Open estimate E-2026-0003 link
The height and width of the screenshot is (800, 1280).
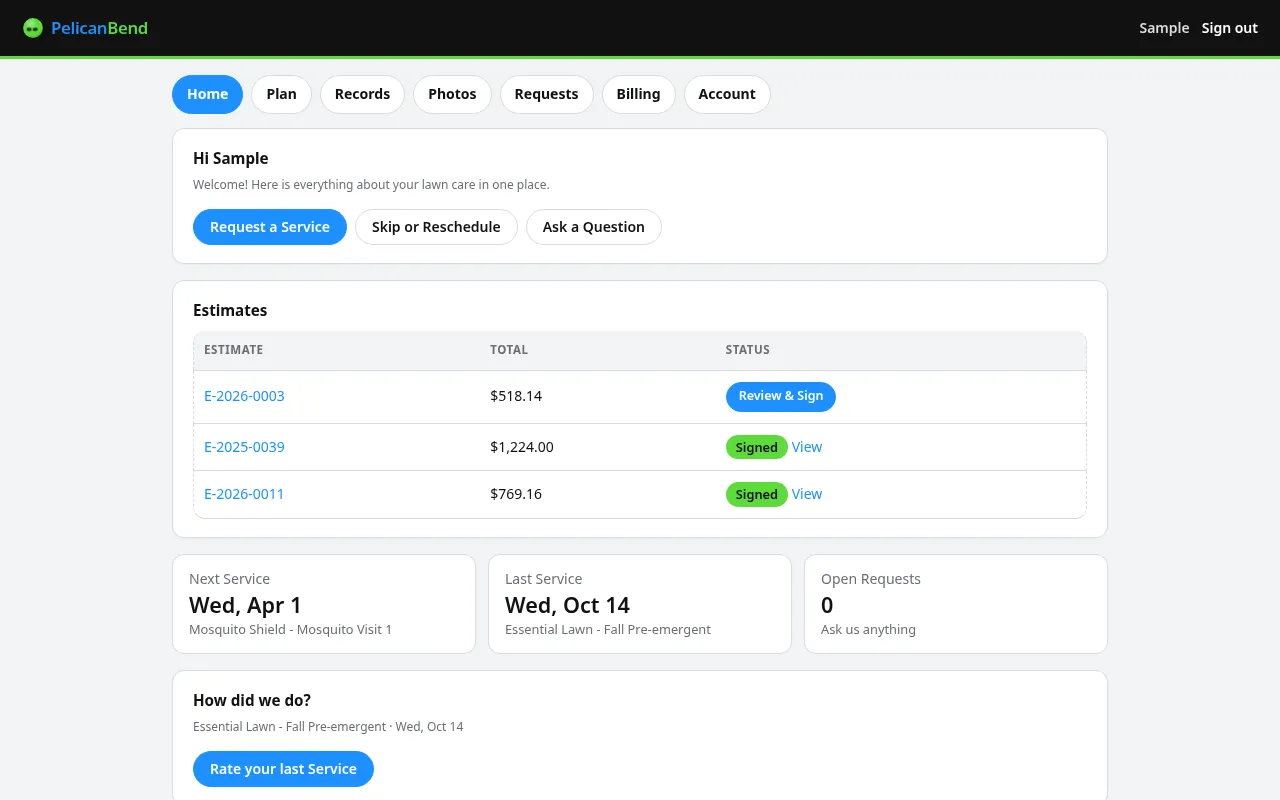click(244, 396)
